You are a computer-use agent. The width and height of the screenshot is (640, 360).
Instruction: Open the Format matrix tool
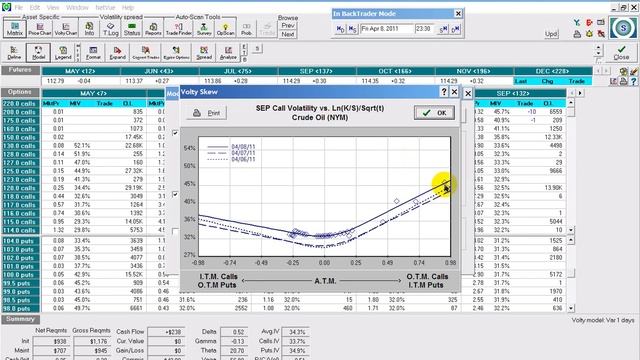(x=93, y=53)
